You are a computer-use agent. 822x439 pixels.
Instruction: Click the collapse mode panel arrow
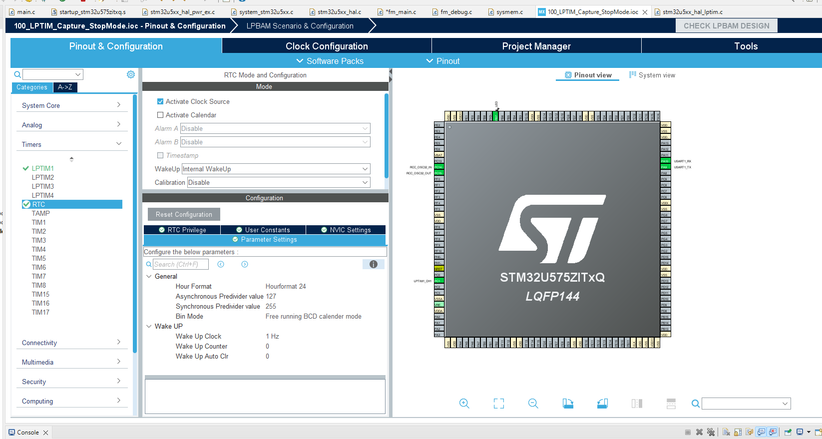point(390,71)
